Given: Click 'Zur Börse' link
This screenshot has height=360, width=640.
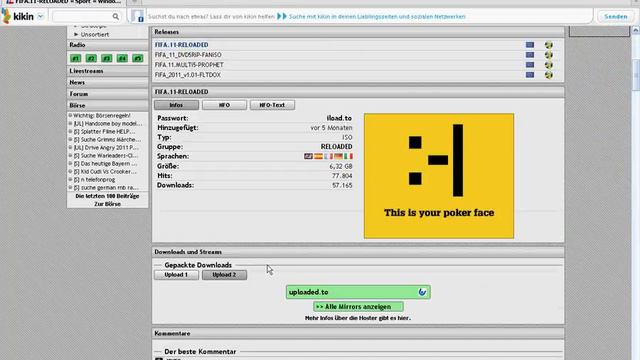Looking at the screenshot, I should [107, 204].
